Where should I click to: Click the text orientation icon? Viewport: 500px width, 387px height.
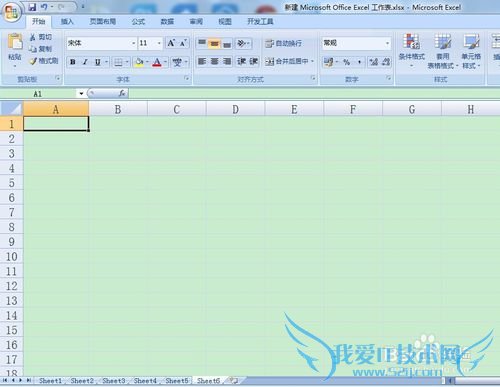(x=241, y=43)
